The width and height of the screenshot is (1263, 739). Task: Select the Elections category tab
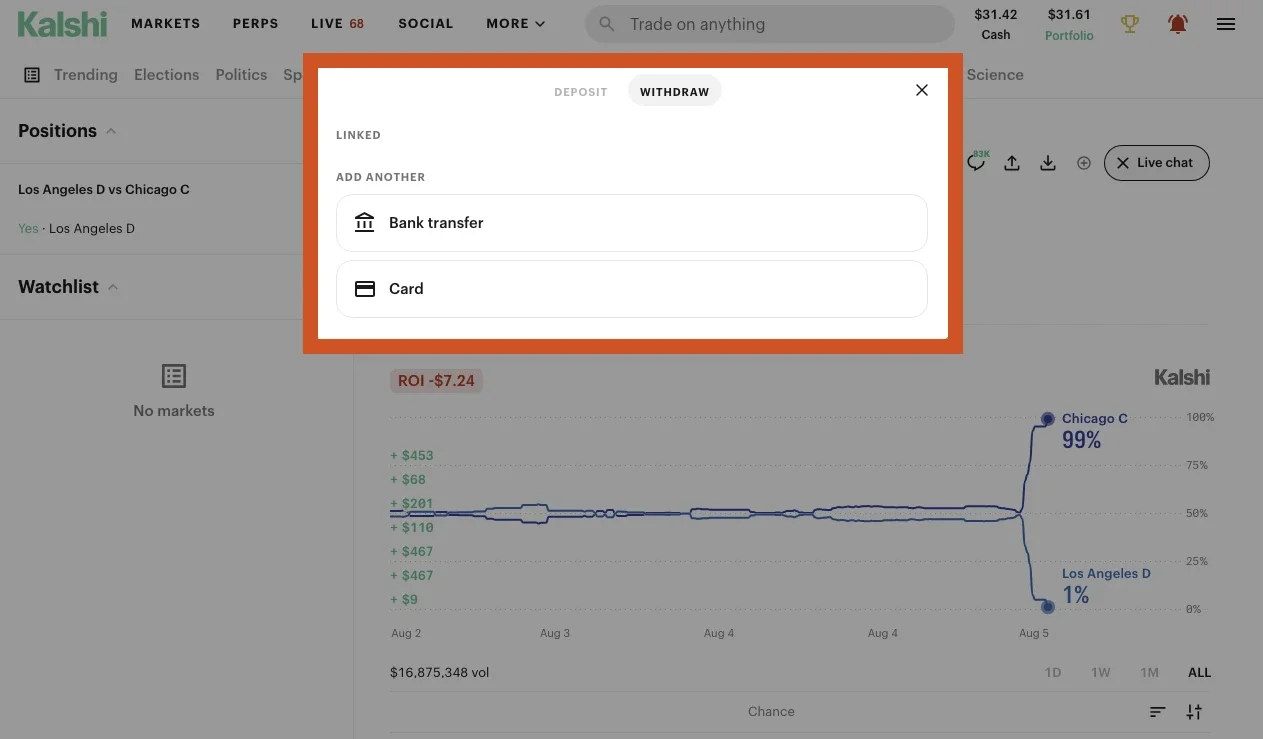pos(167,75)
